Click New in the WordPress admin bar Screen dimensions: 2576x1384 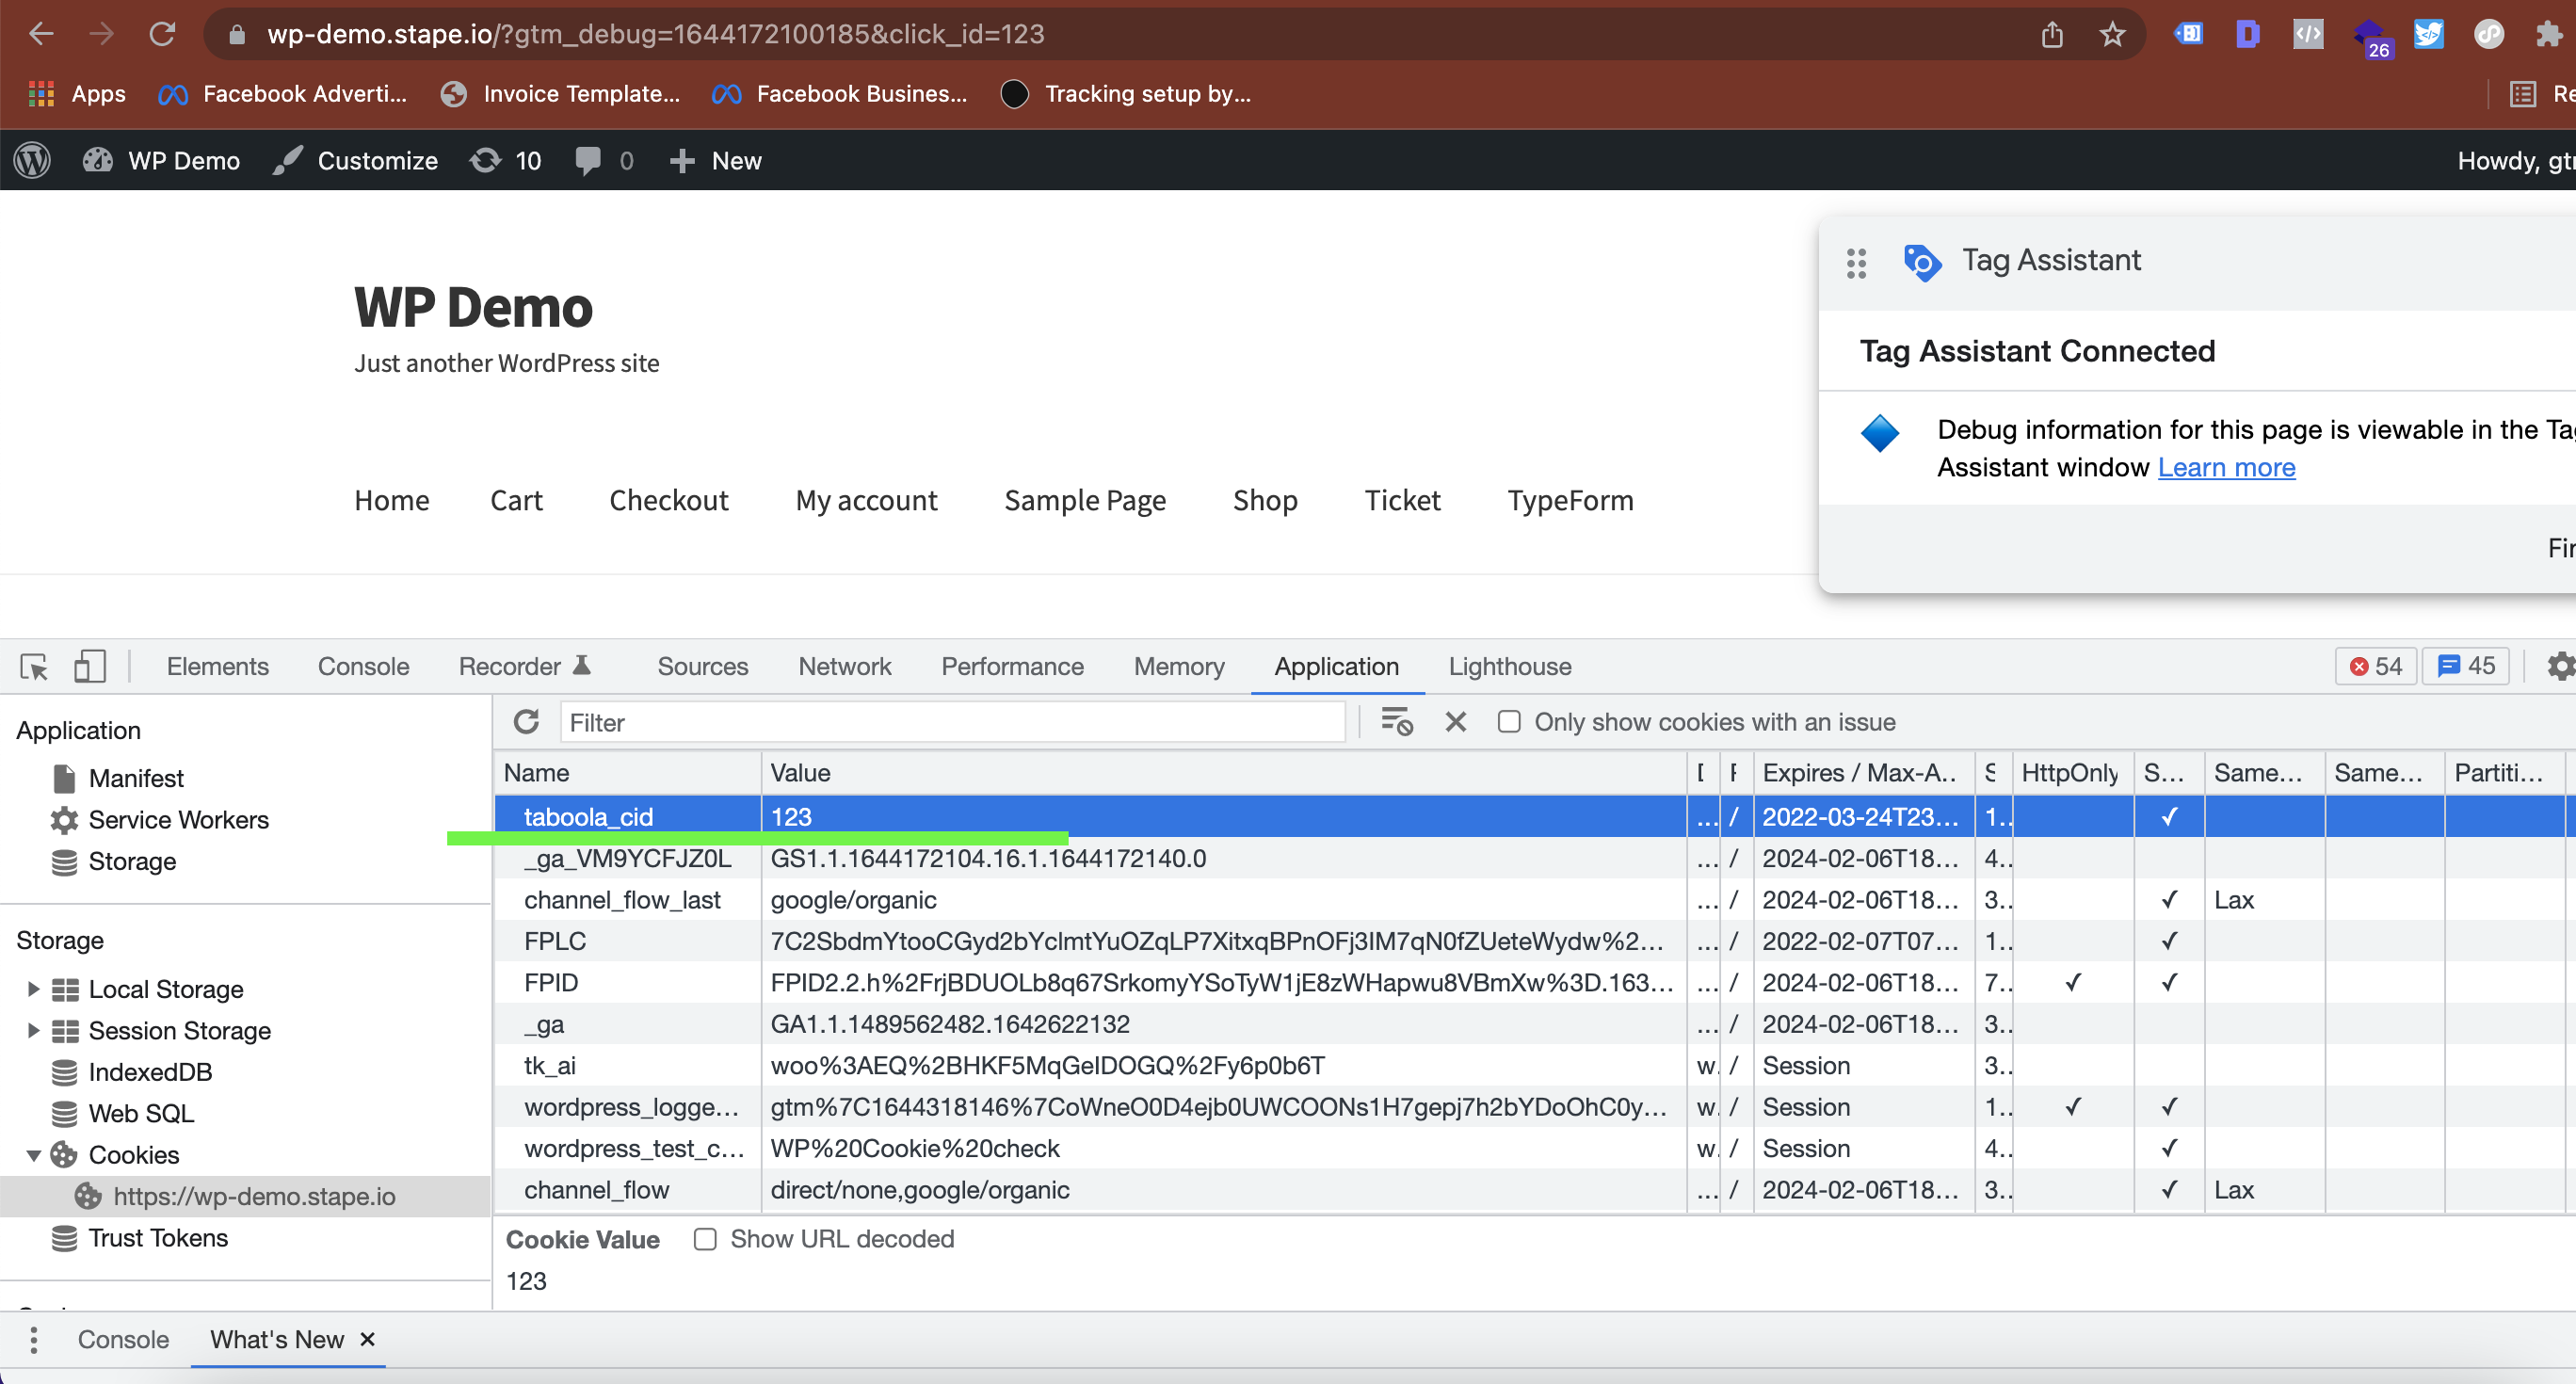tap(715, 161)
